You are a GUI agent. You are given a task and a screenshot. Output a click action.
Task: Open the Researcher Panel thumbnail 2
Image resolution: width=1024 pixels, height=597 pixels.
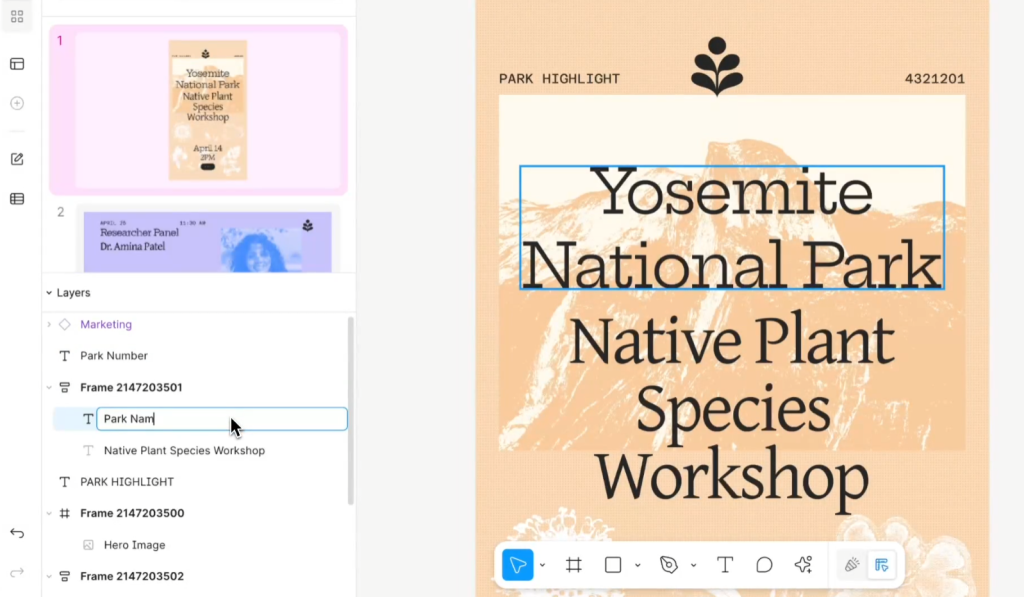click(207, 240)
